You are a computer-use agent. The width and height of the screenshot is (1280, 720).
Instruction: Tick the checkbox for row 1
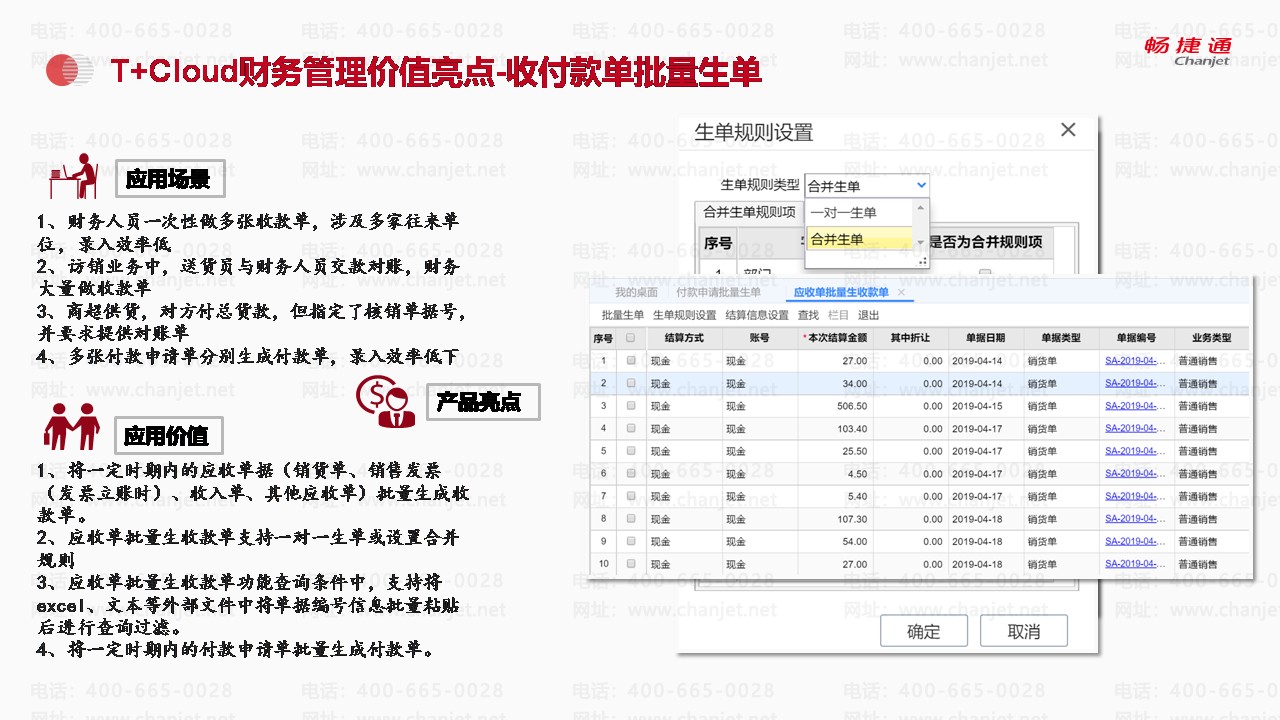(x=630, y=361)
